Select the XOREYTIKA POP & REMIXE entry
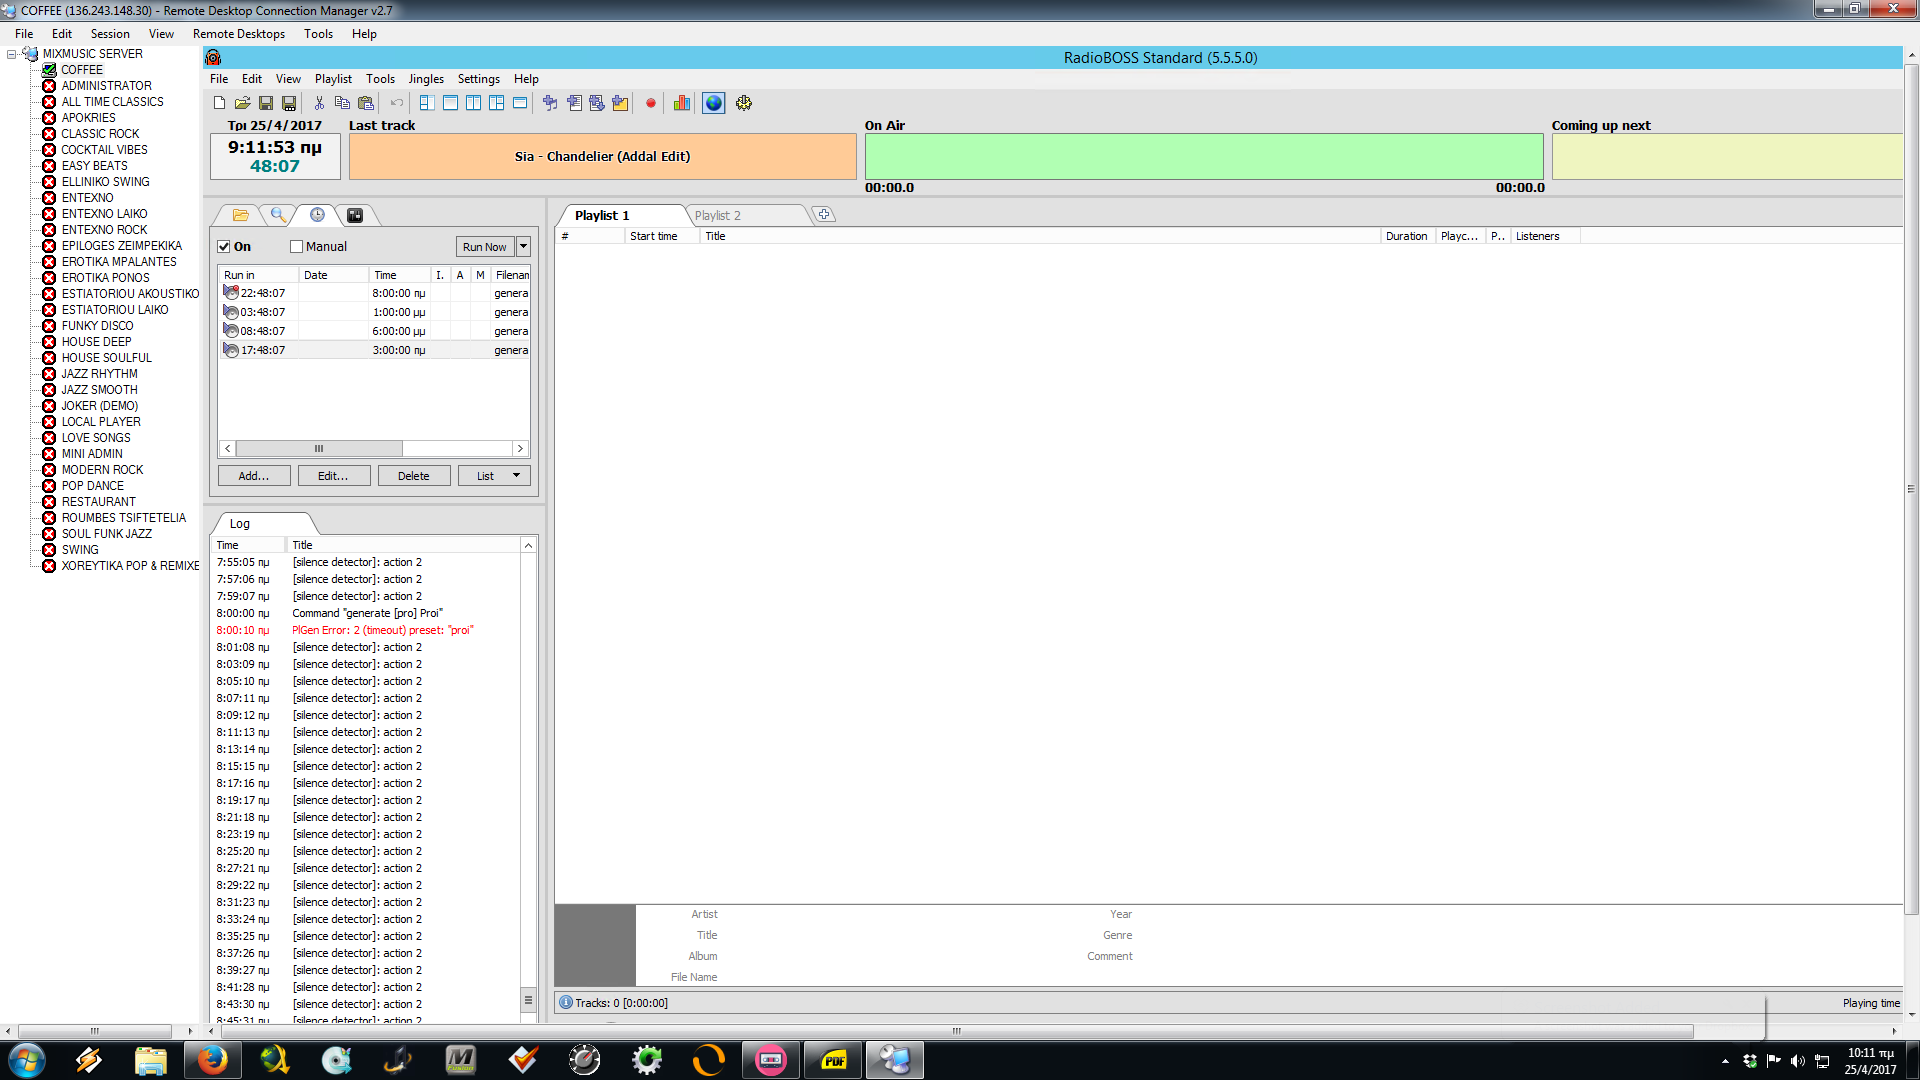 click(x=130, y=566)
